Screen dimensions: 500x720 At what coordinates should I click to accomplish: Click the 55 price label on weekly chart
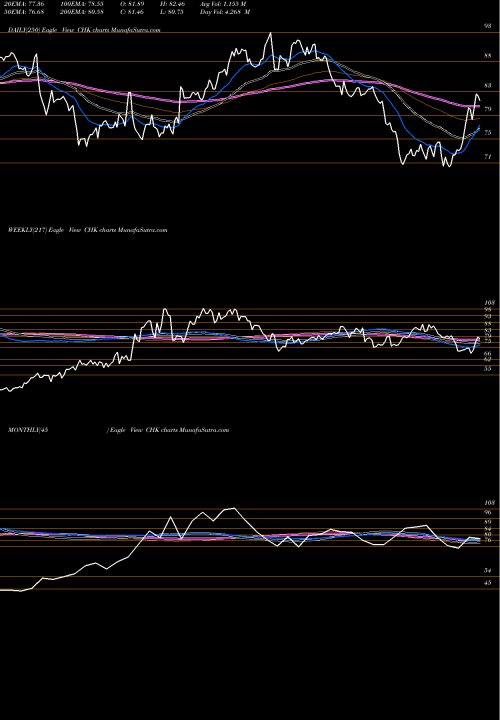[x=488, y=369]
